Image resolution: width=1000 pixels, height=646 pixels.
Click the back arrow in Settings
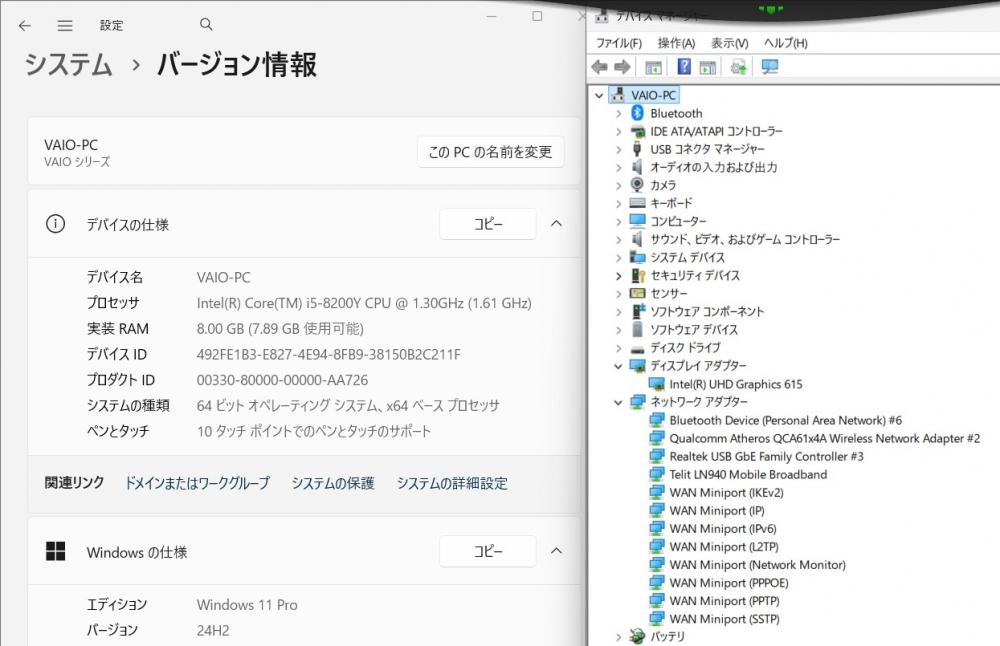(25, 25)
